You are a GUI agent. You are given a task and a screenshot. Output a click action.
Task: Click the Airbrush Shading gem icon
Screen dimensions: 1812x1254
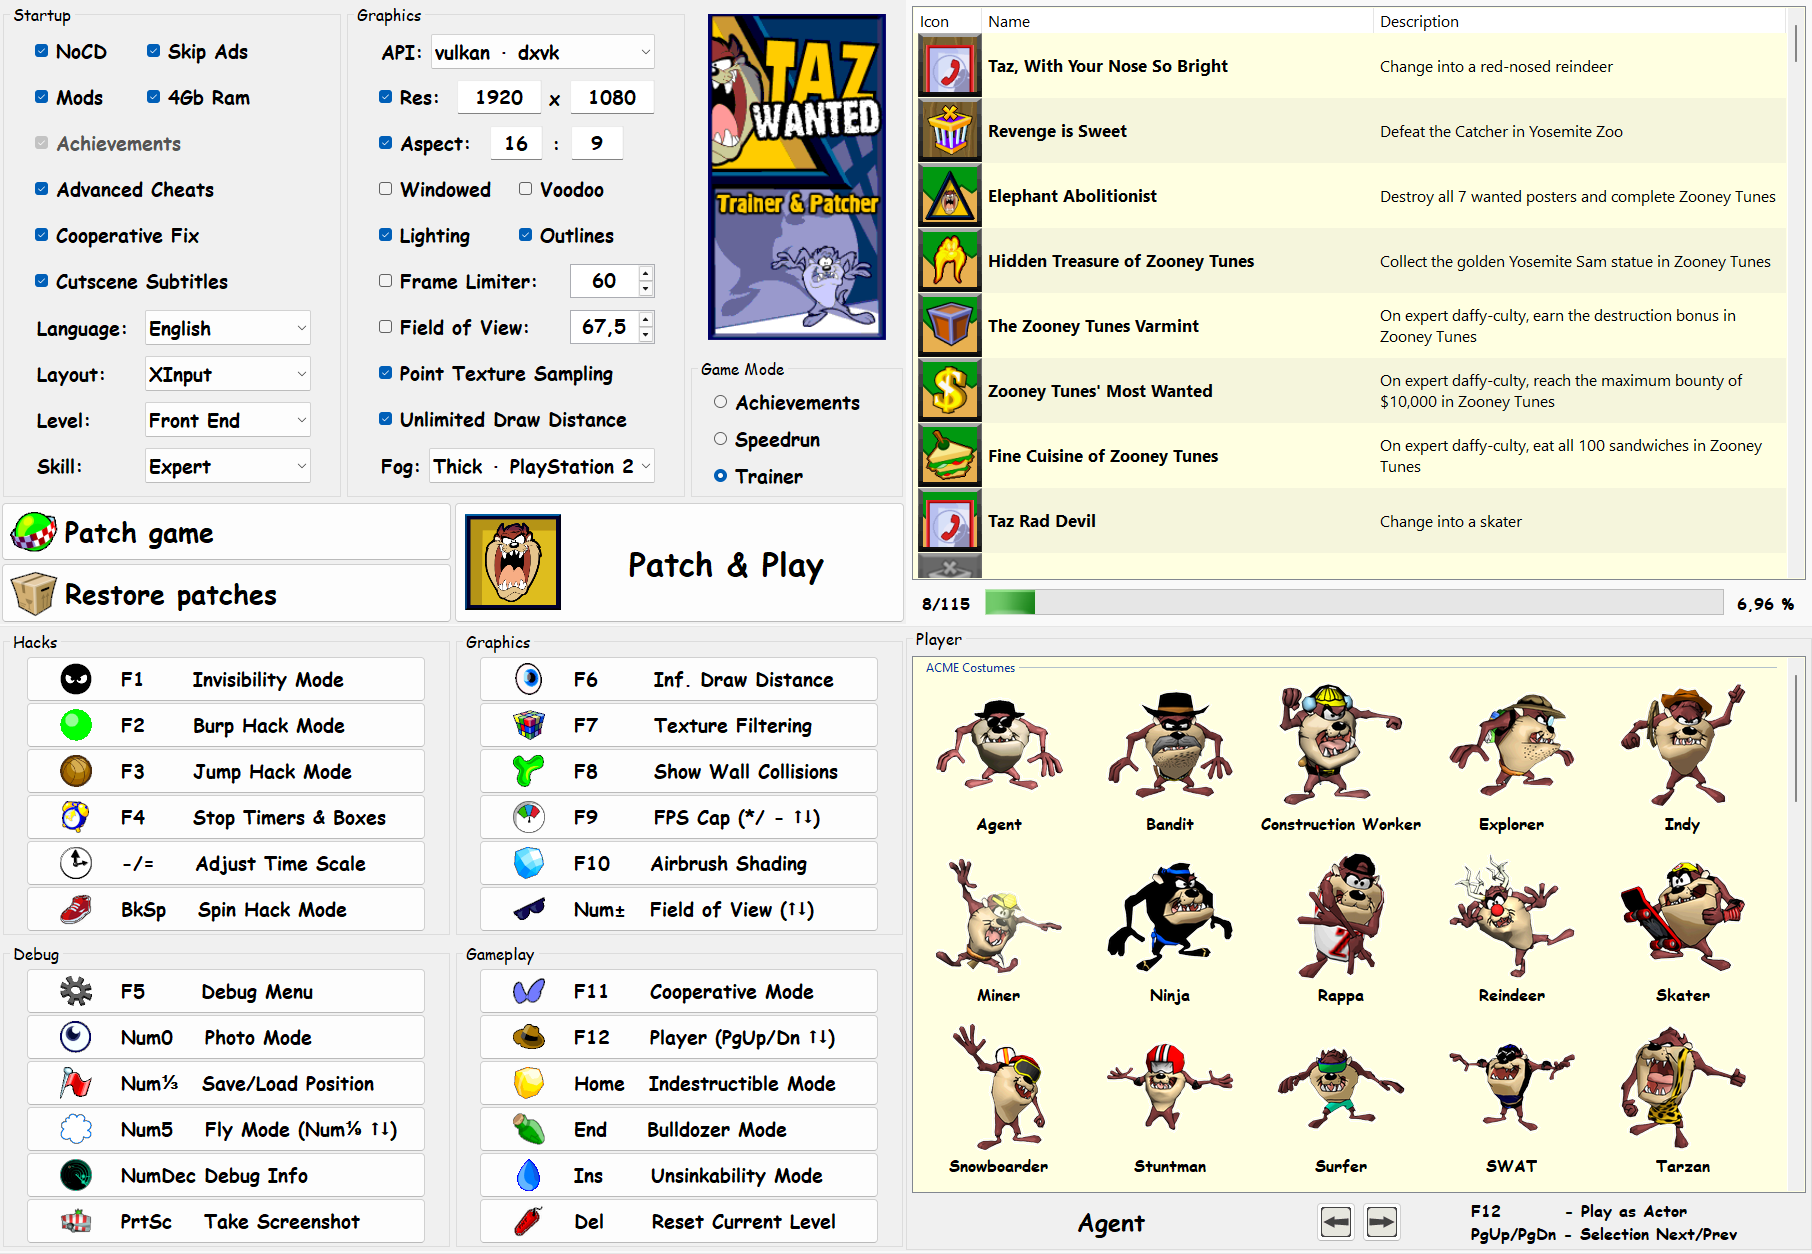[x=529, y=864]
